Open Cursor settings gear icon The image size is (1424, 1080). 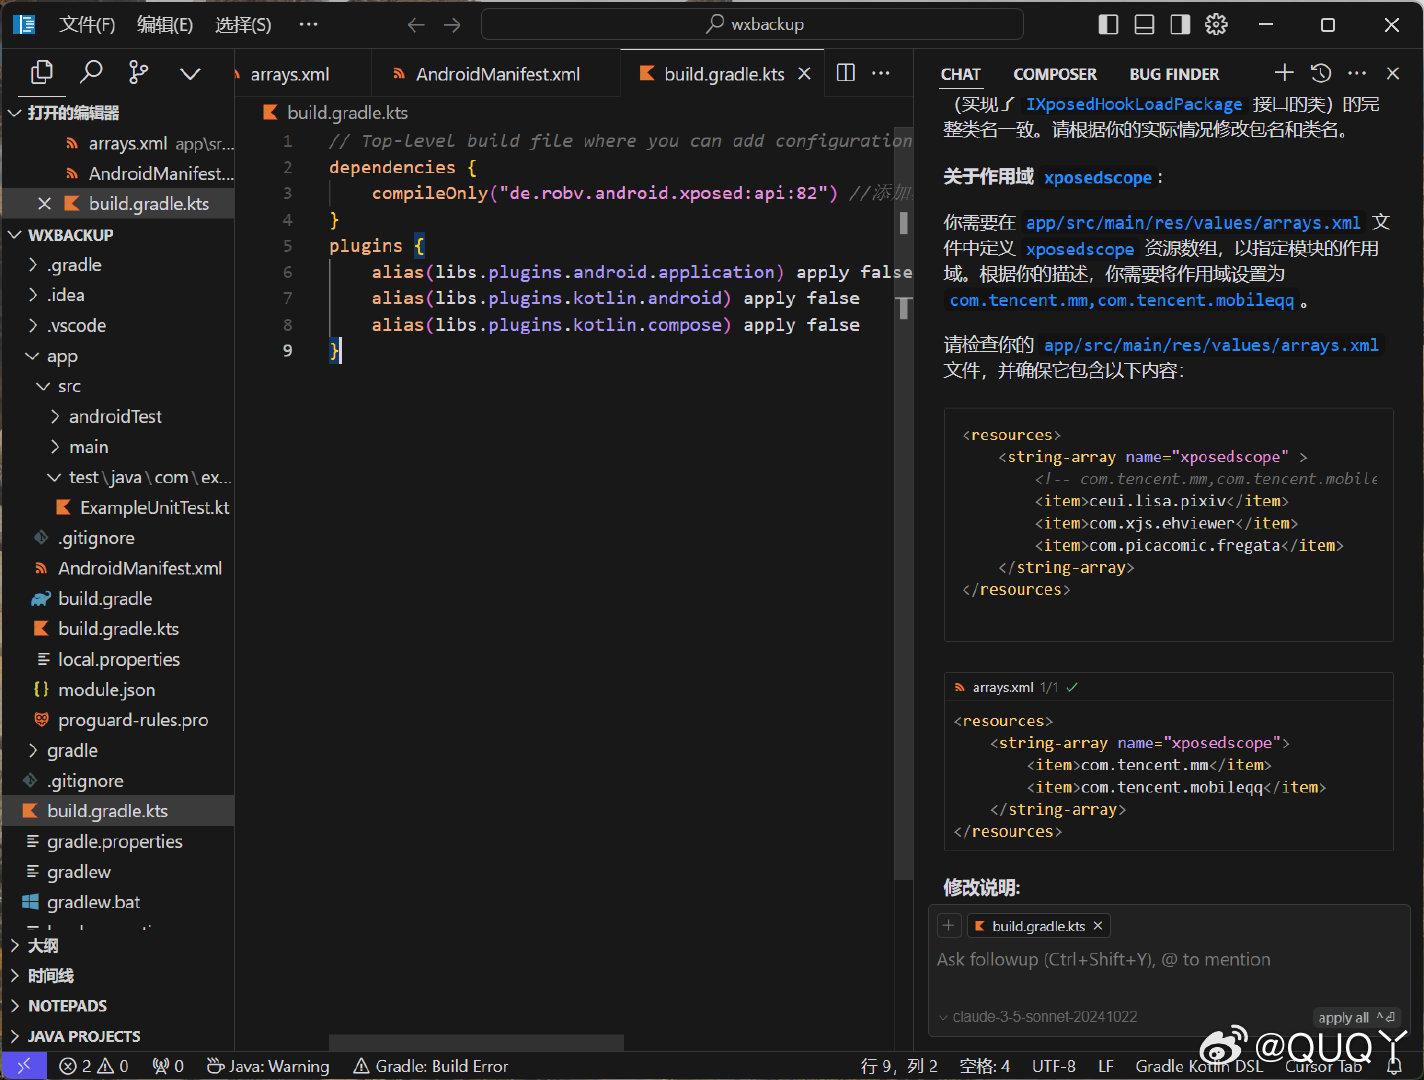[1216, 25]
